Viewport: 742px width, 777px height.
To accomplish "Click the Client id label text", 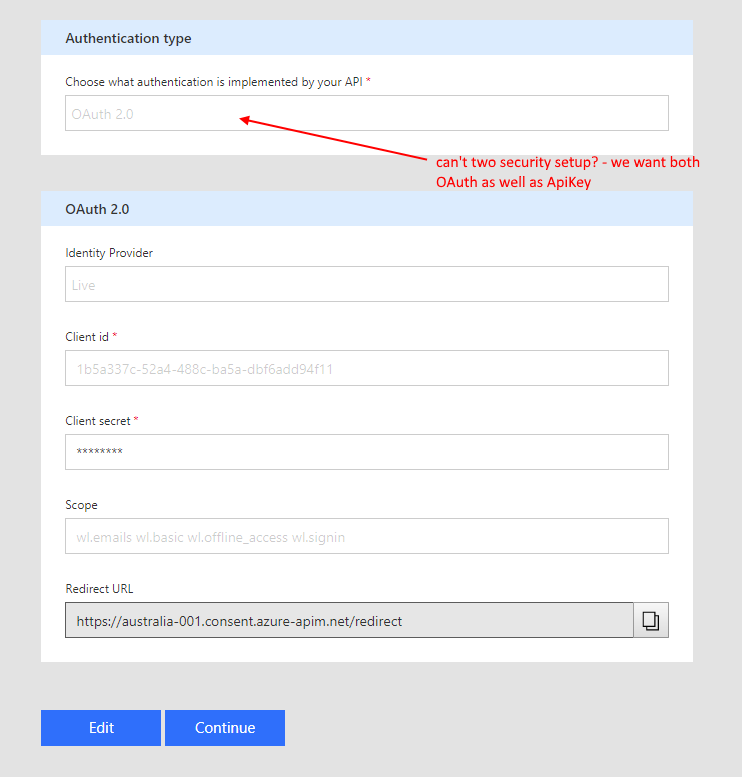I will tap(87, 337).
